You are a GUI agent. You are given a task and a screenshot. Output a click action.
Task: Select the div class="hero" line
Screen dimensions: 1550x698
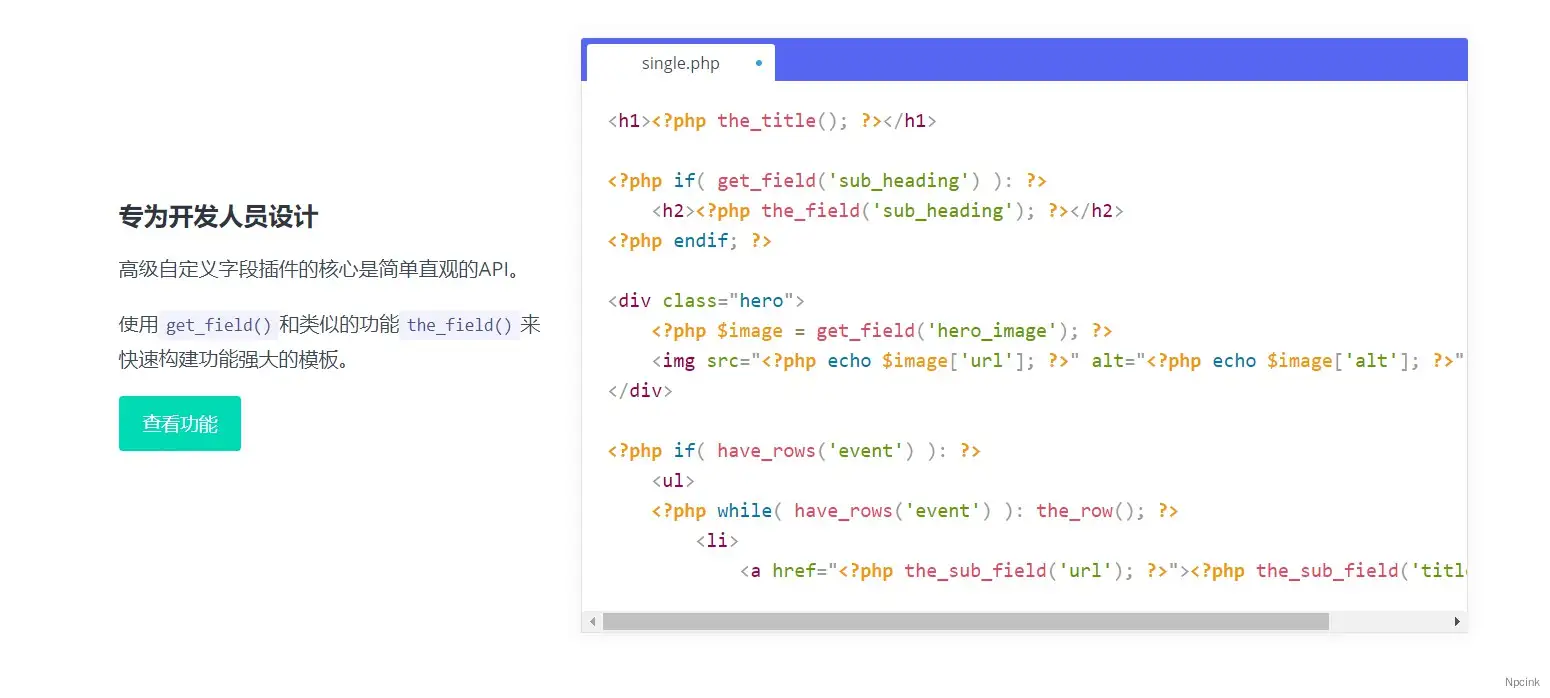[x=705, y=300]
